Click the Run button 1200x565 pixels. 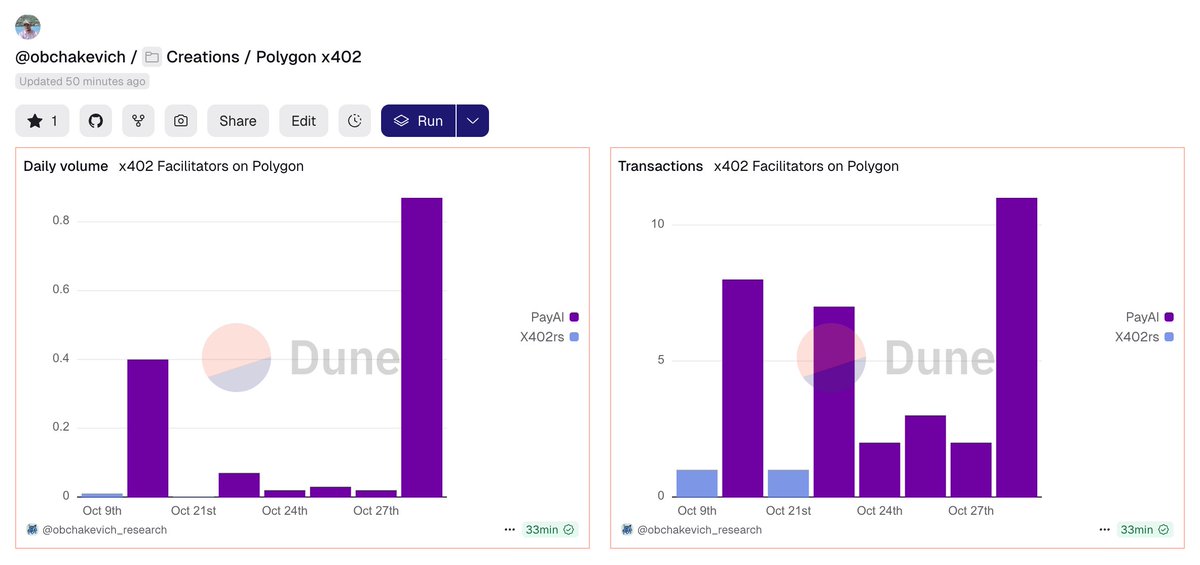[x=418, y=121]
